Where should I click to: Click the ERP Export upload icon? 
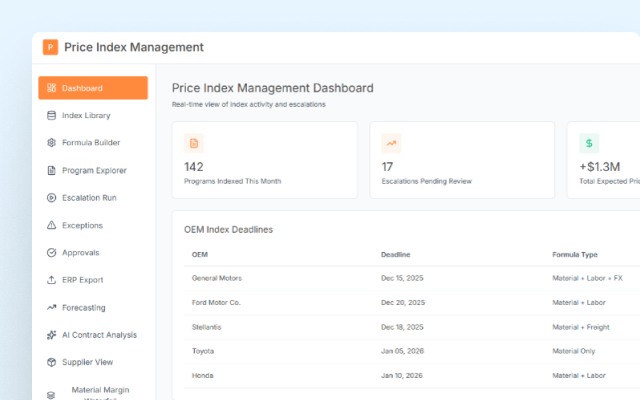click(51, 280)
